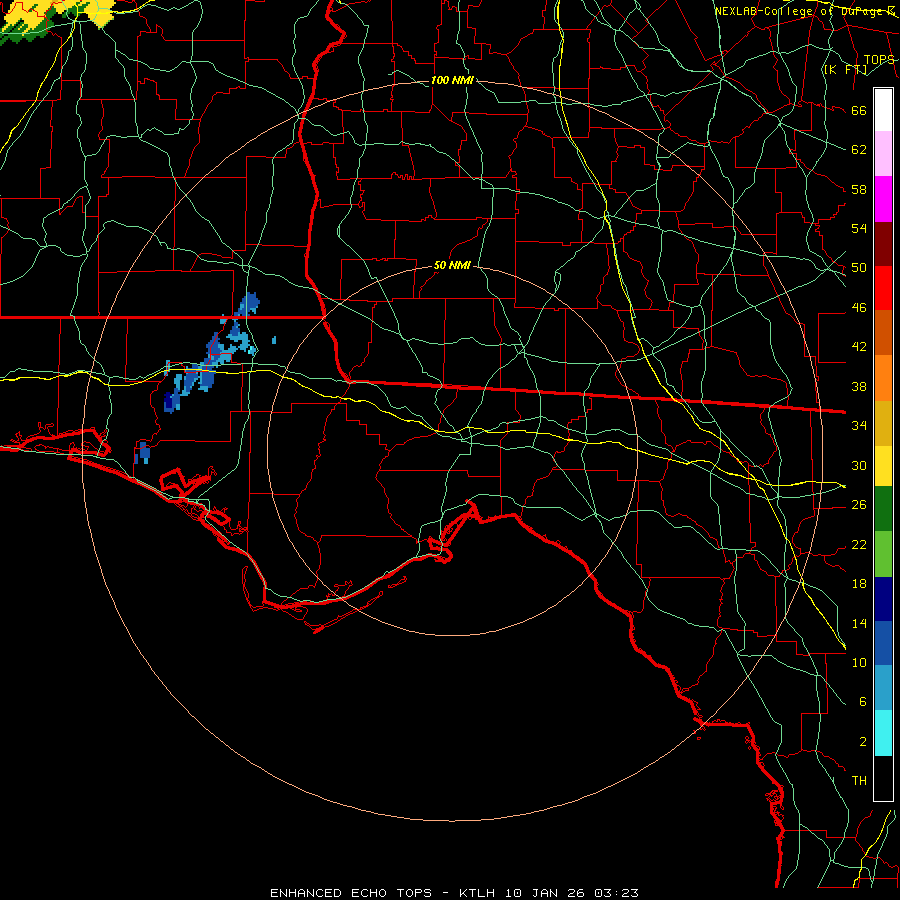The height and width of the screenshot is (900, 900).
Task: Click the 10 legend value
Action: [859, 662]
